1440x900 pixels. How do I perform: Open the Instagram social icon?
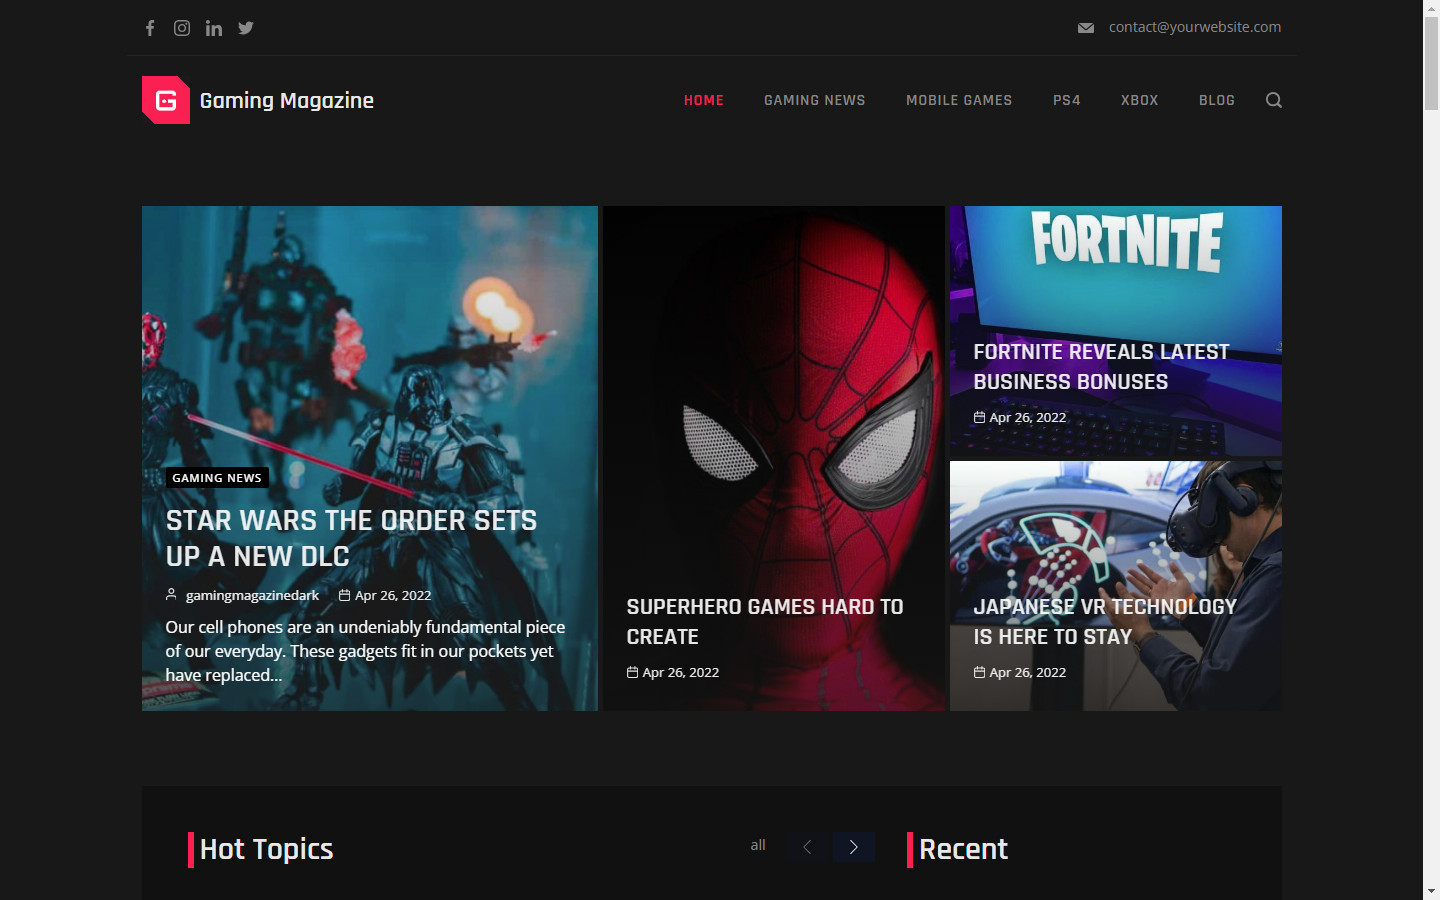point(182,28)
